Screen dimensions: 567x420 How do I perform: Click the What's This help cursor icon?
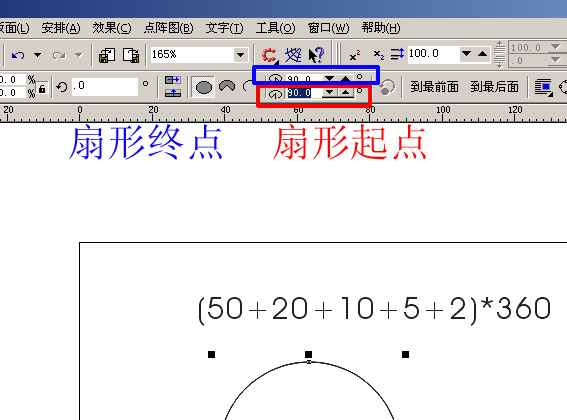pyautogui.click(x=316, y=55)
